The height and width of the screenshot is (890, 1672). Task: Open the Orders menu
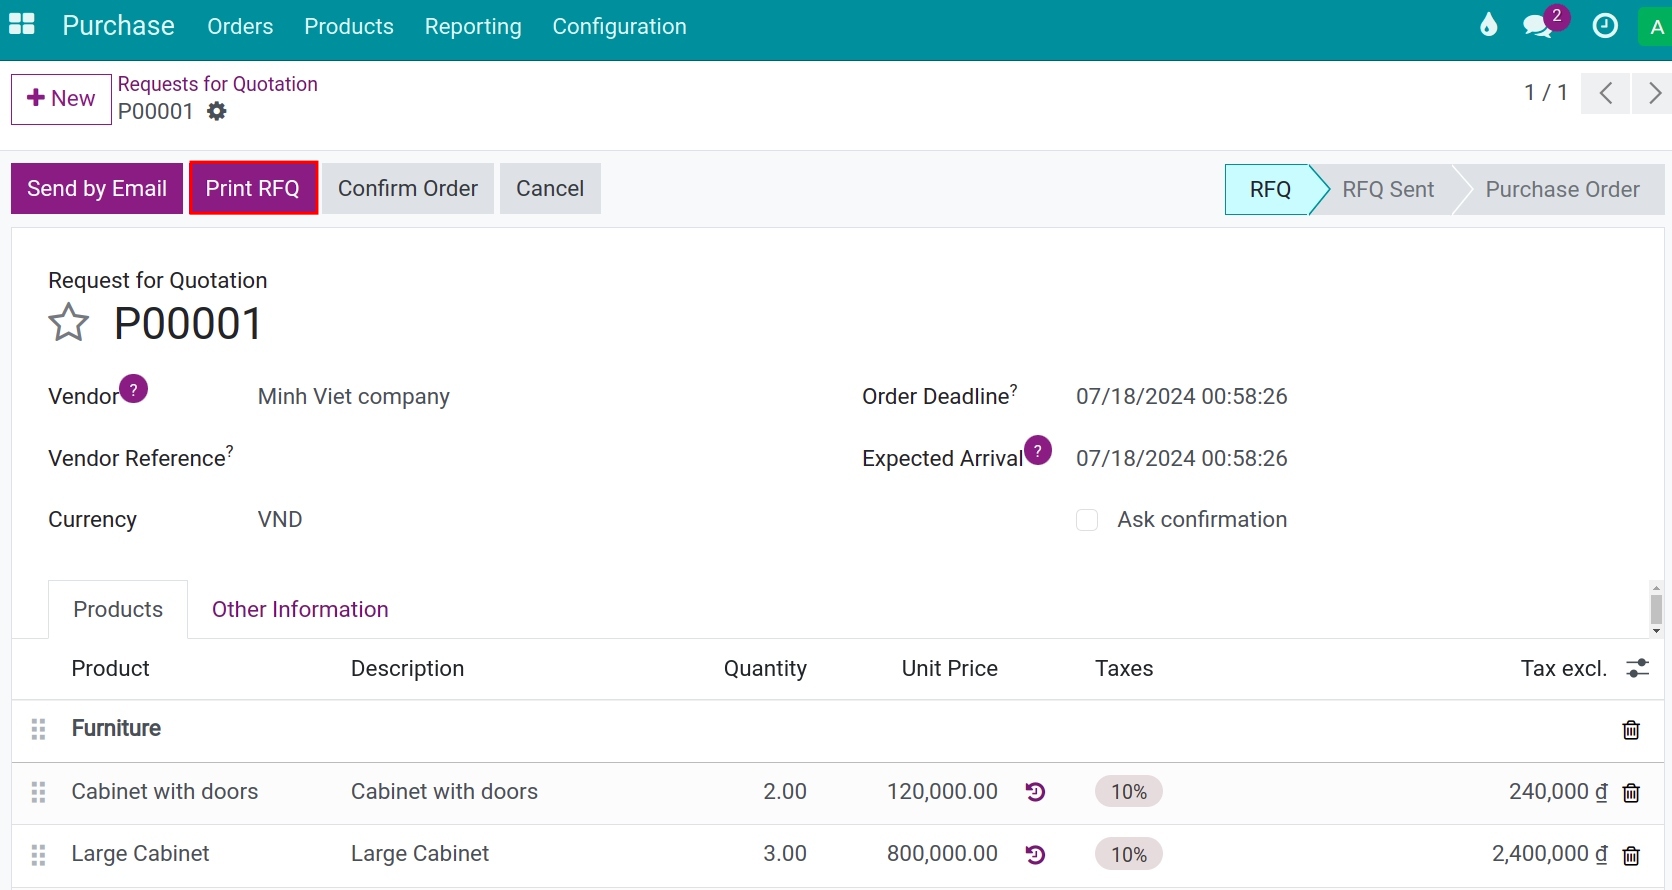tap(240, 27)
